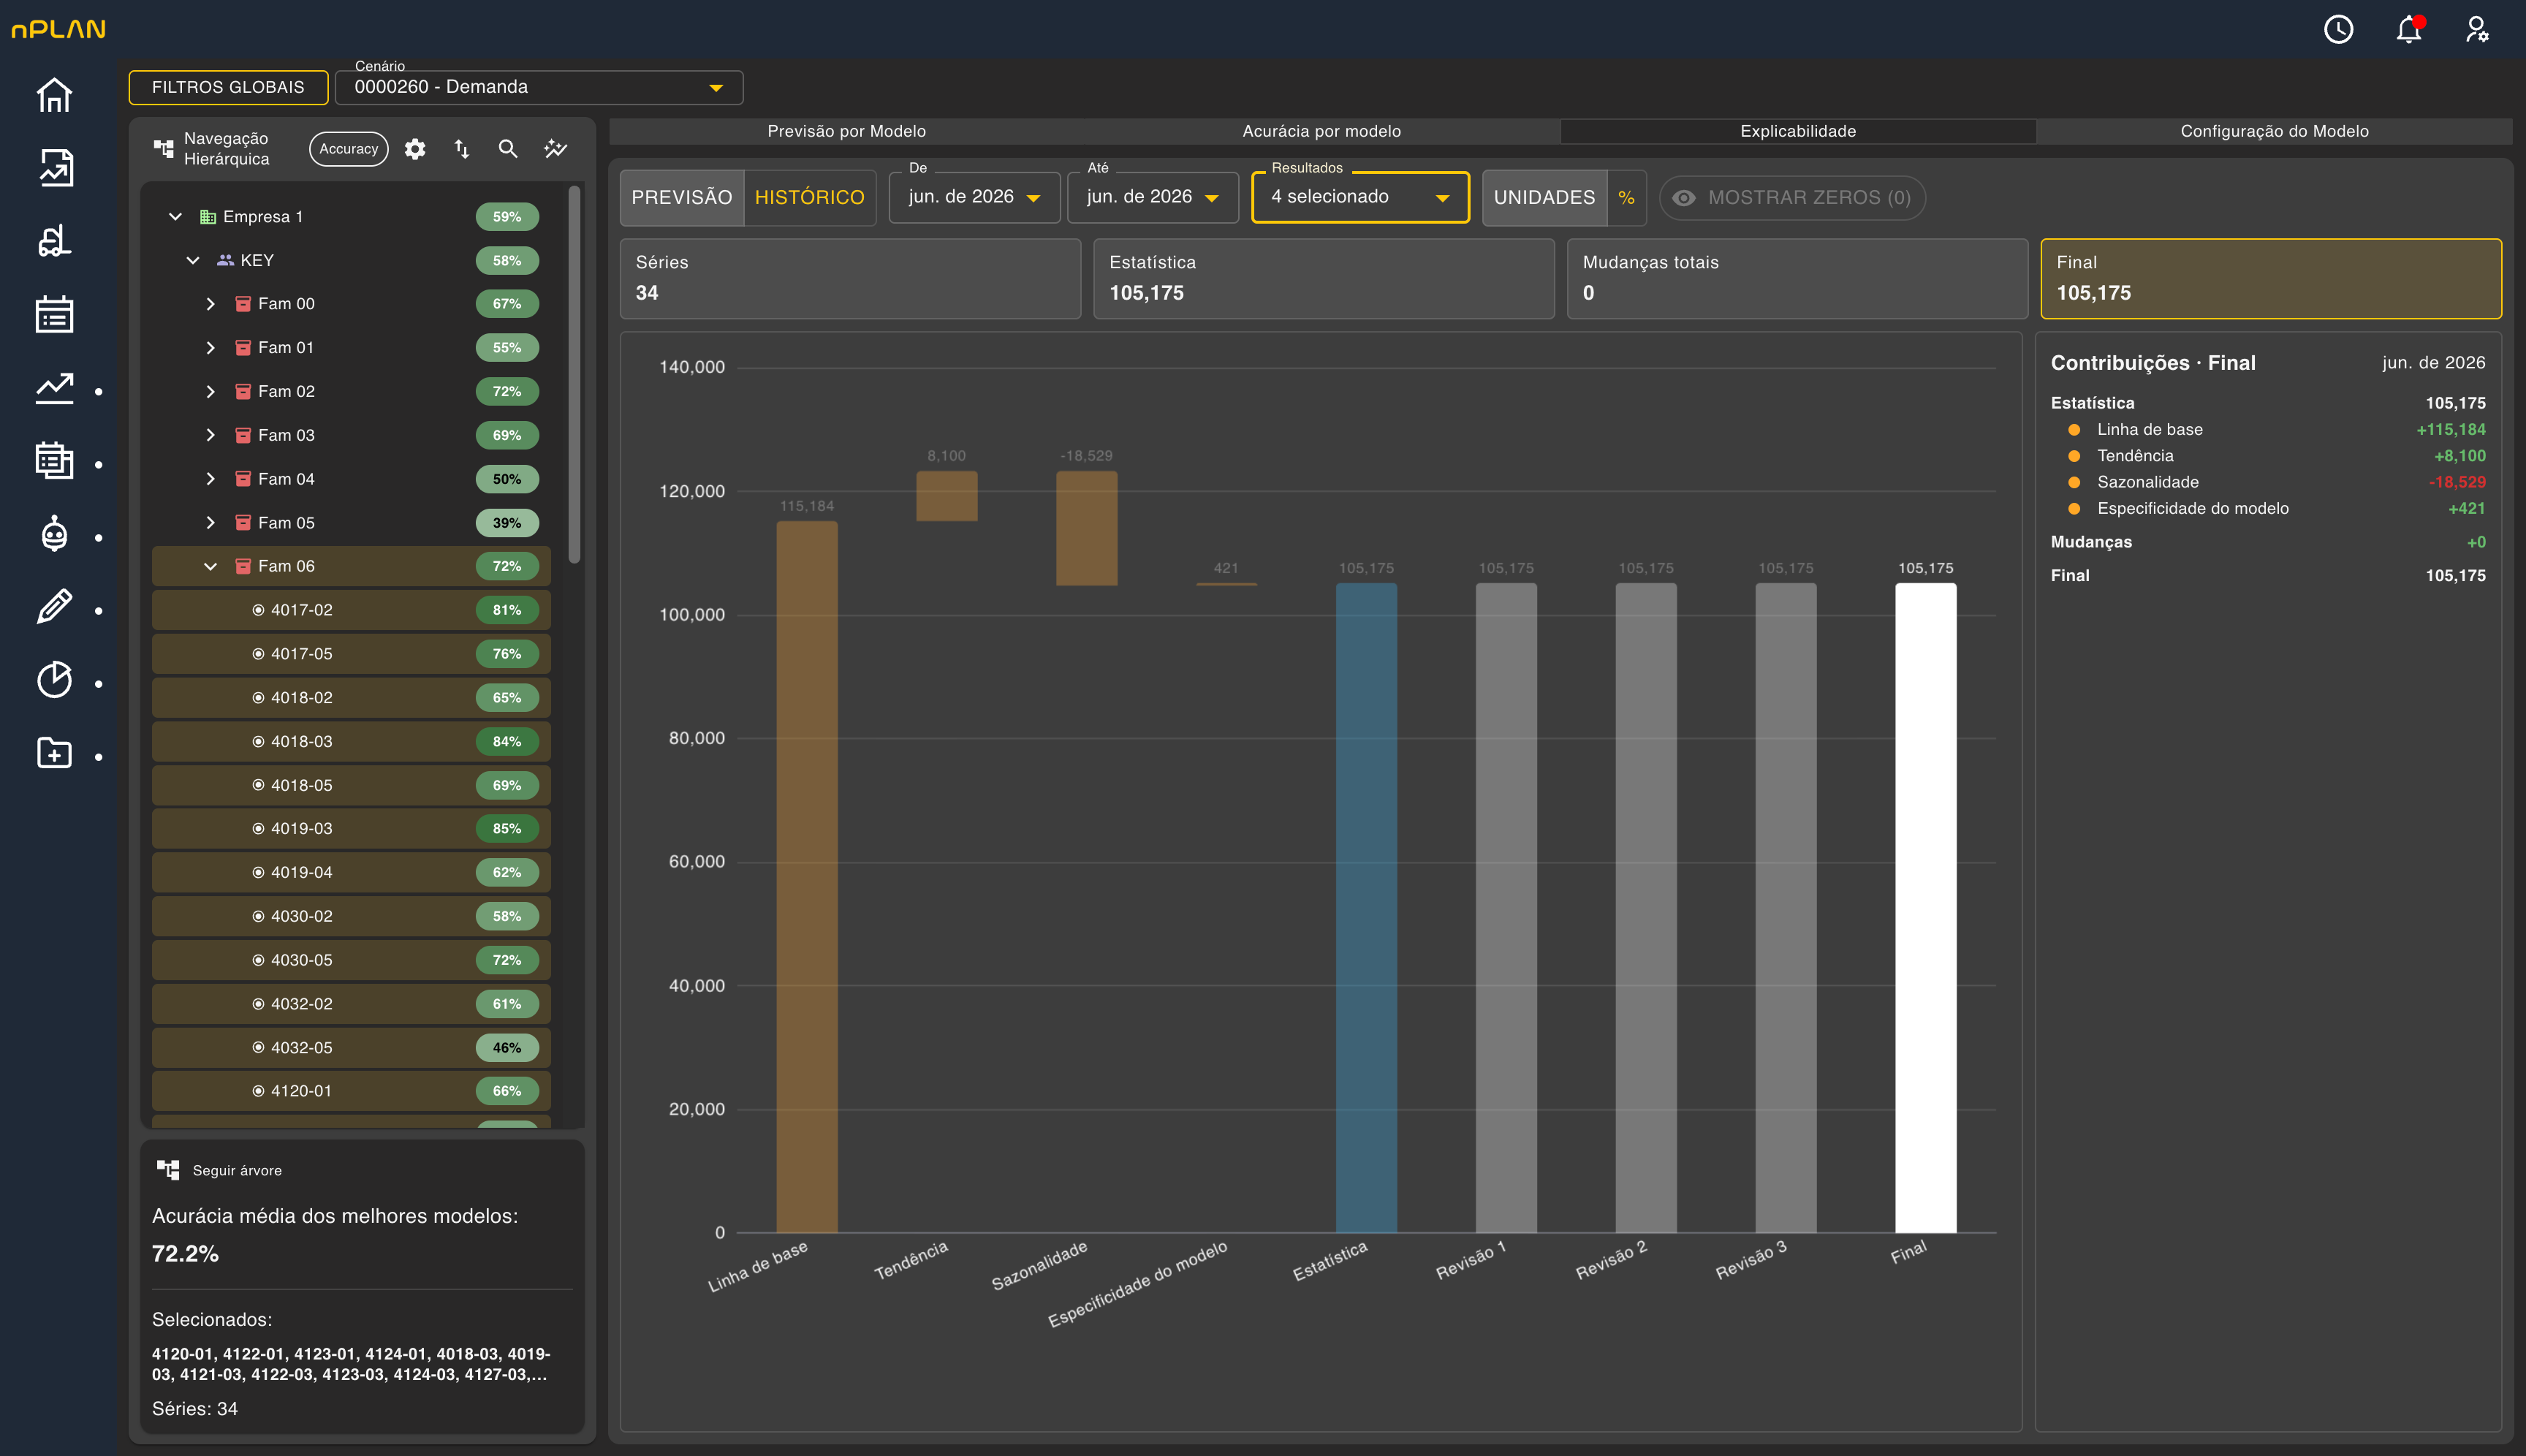The image size is (2526, 1456).
Task: Open Configuração do Modelo tab
Action: (2274, 131)
